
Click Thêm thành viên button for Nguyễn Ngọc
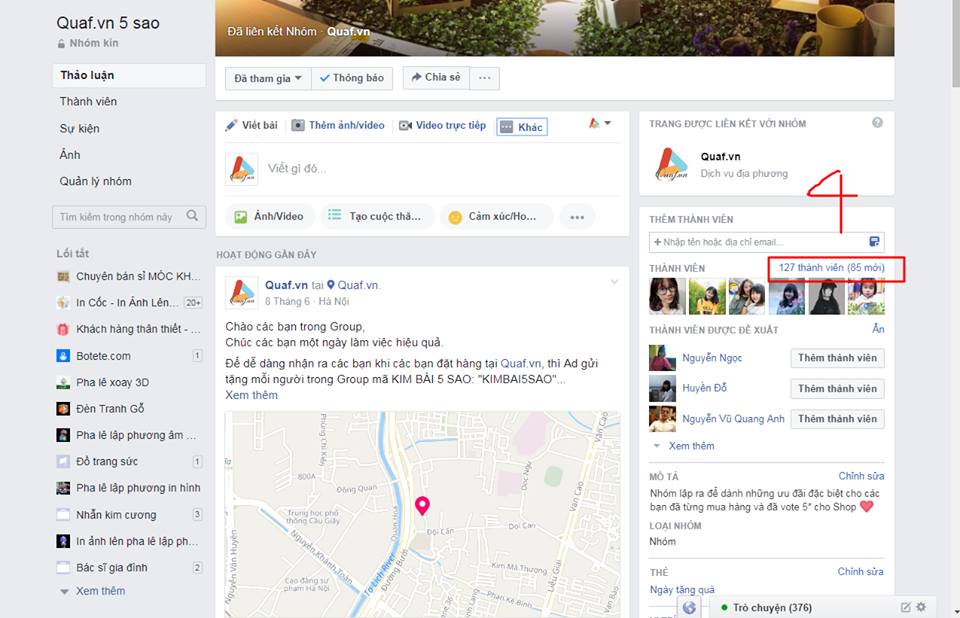point(837,358)
